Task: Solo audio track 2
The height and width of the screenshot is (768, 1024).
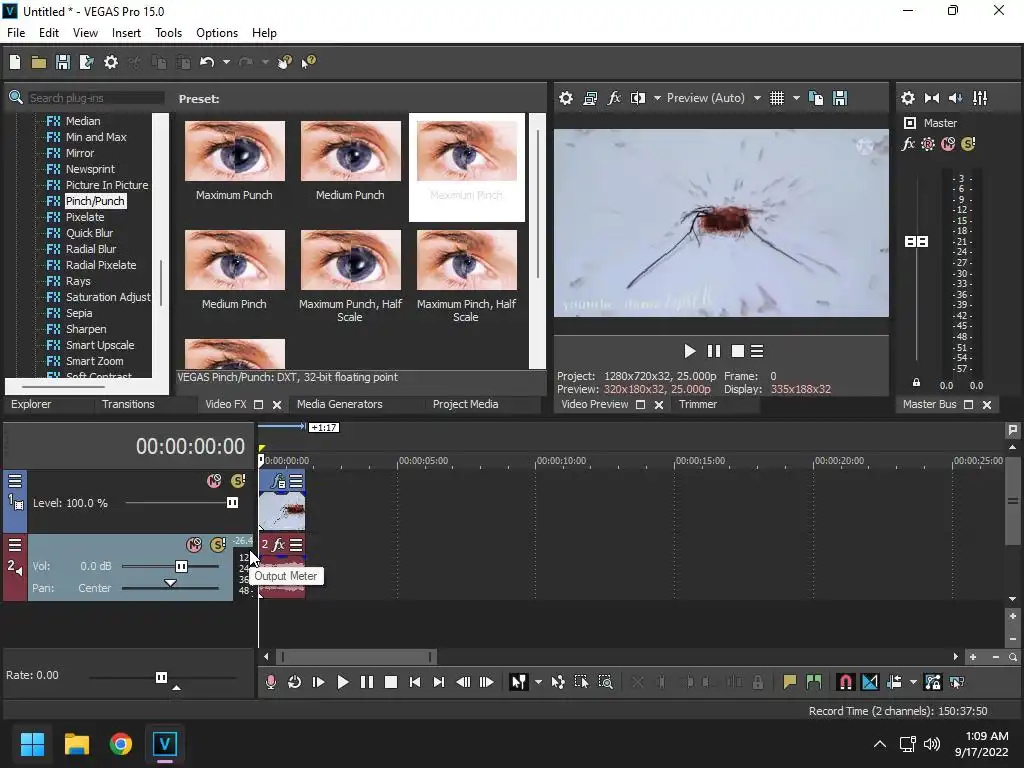Action: 217,544
